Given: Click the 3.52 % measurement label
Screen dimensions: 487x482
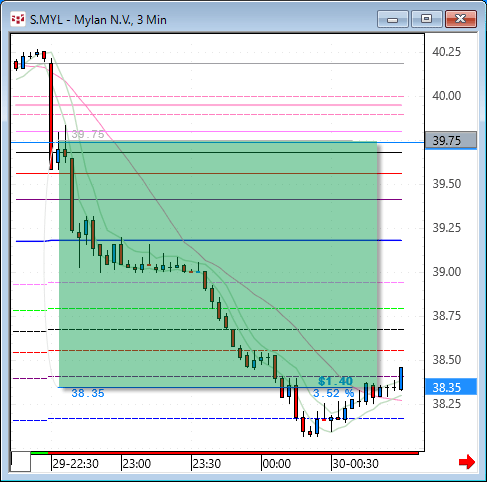Looking at the screenshot, I should [334, 393].
